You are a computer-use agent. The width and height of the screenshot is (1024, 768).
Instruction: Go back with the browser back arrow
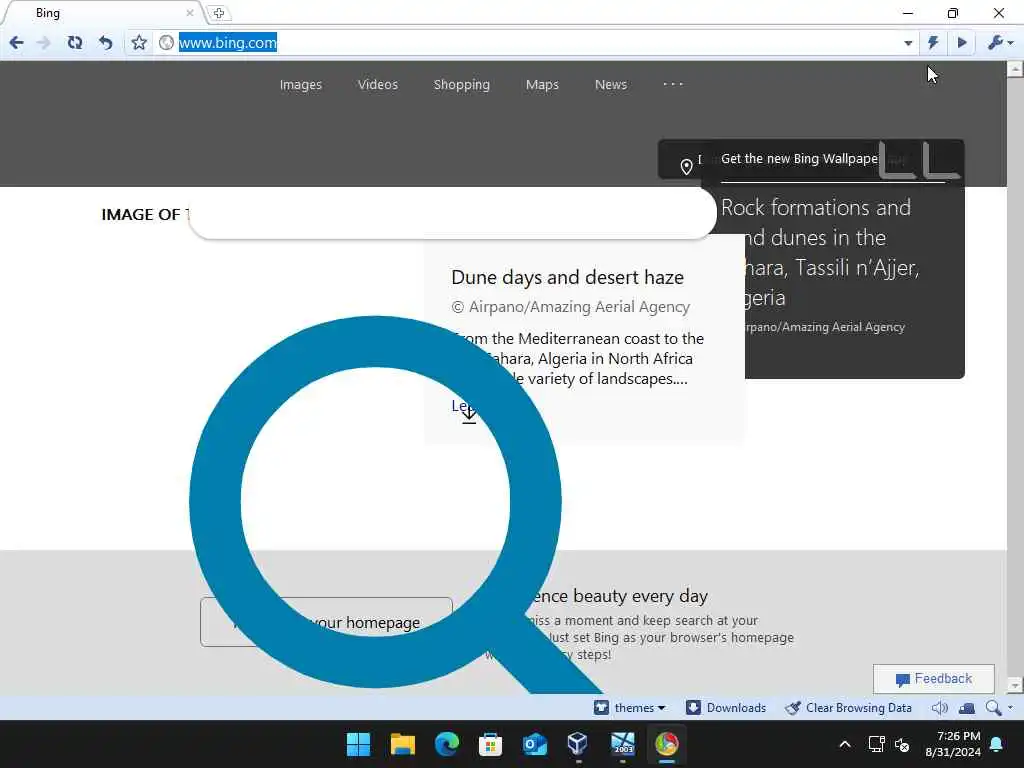coord(16,43)
